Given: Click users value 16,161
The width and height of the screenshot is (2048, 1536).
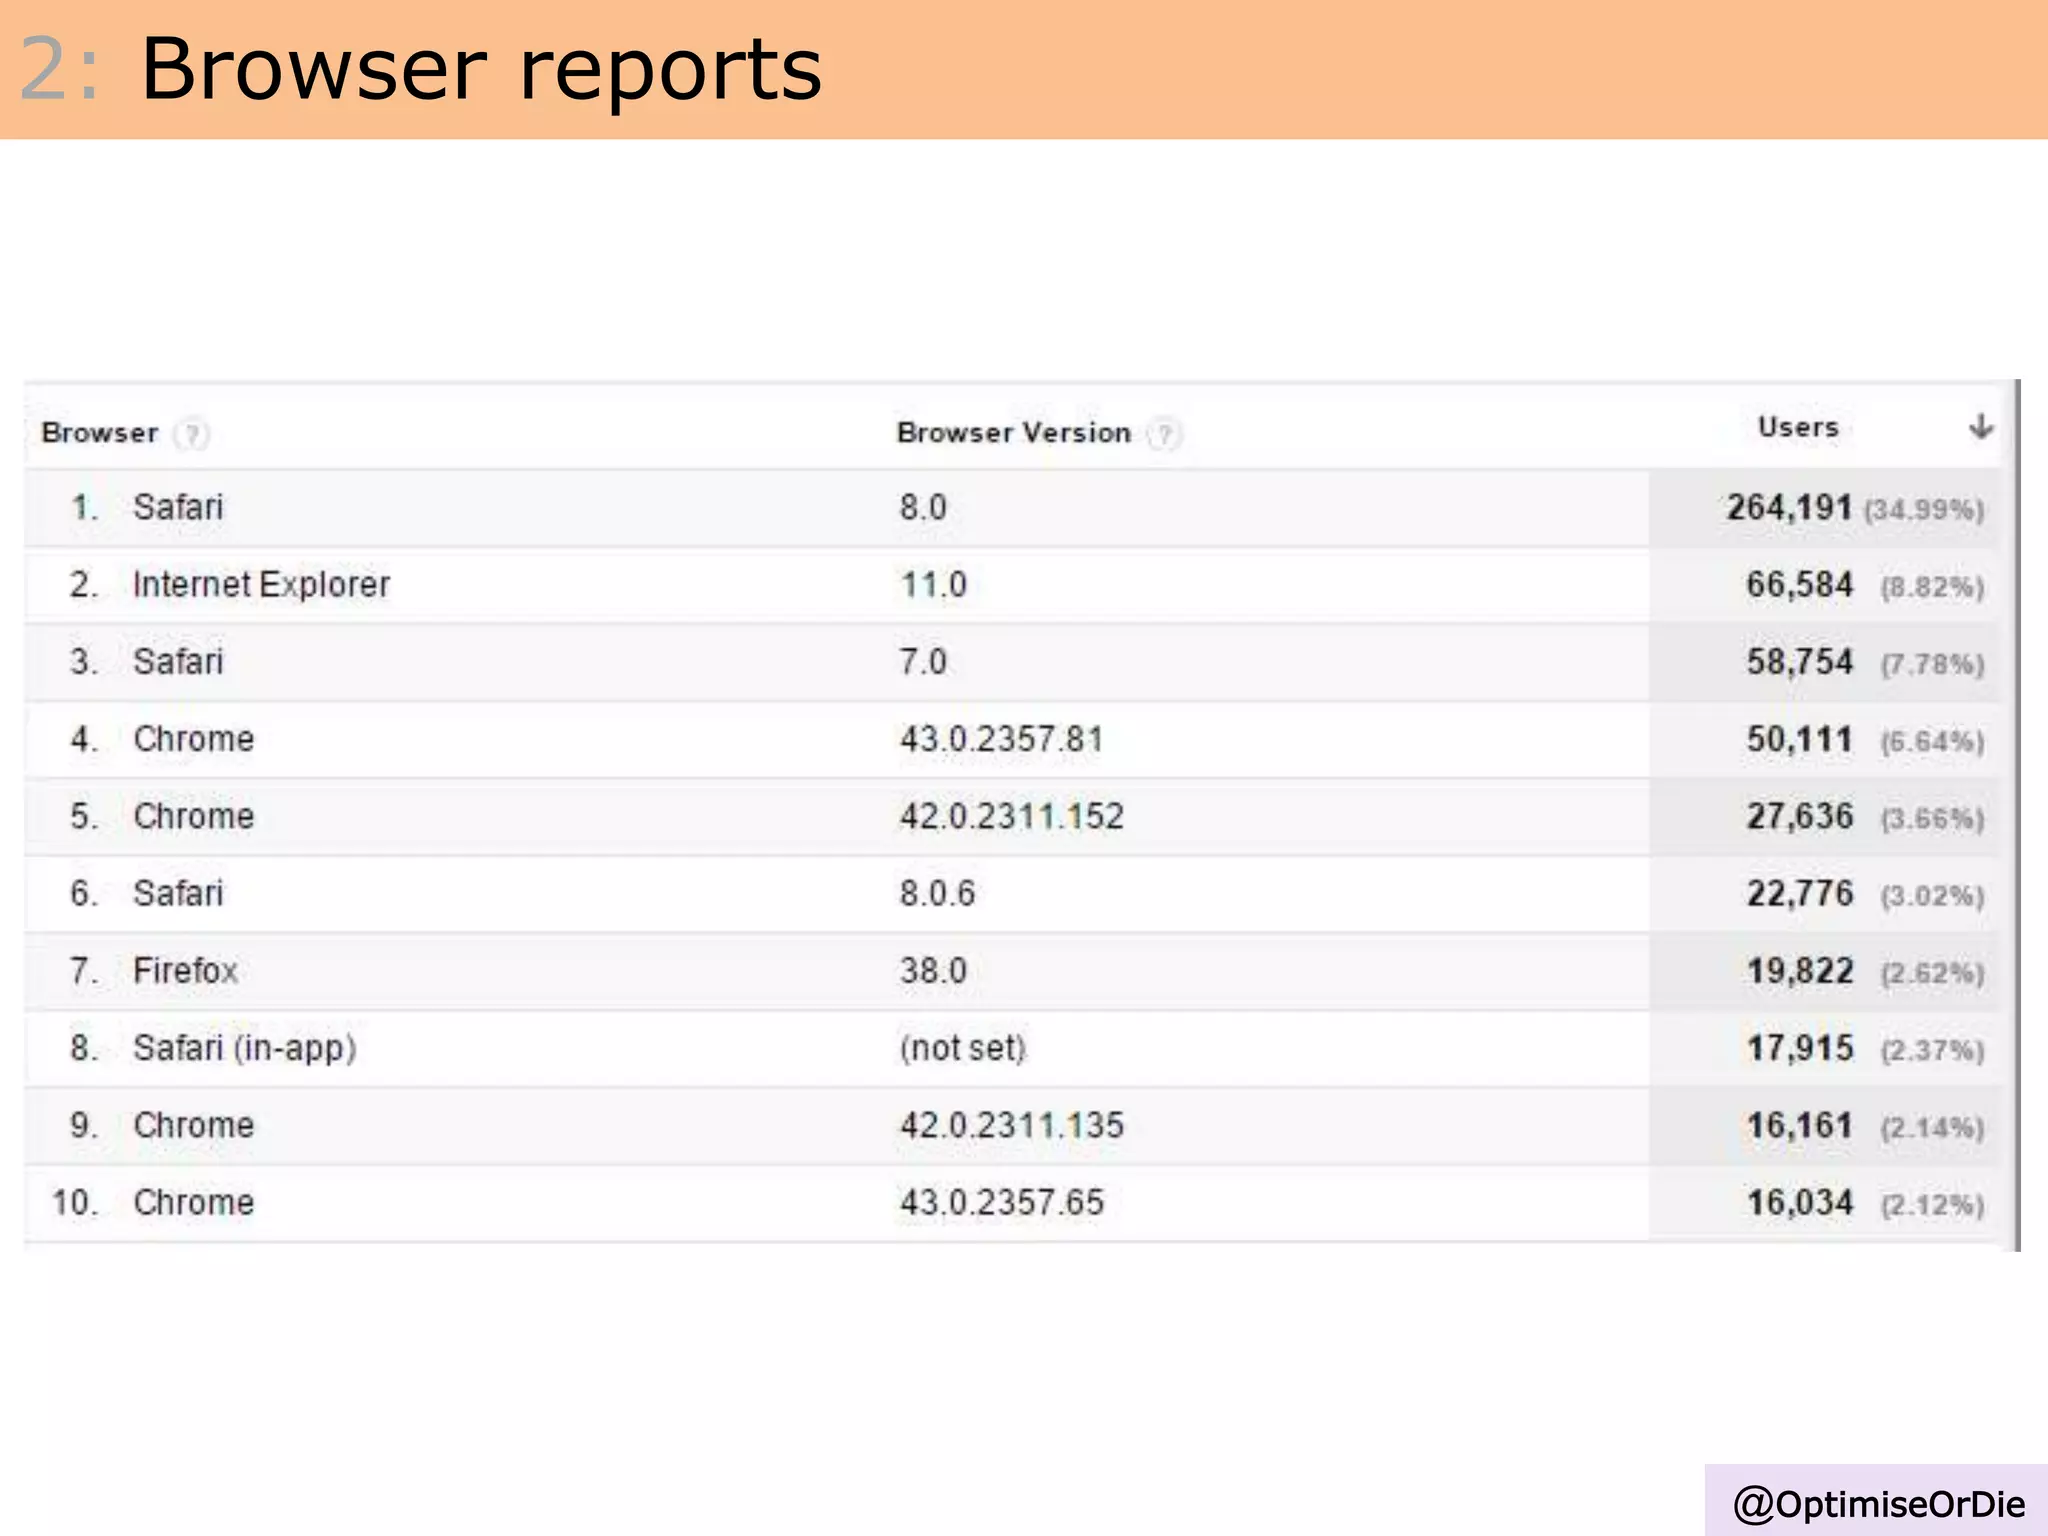Looking at the screenshot, I should pyautogui.click(x=1799, y=1125).
